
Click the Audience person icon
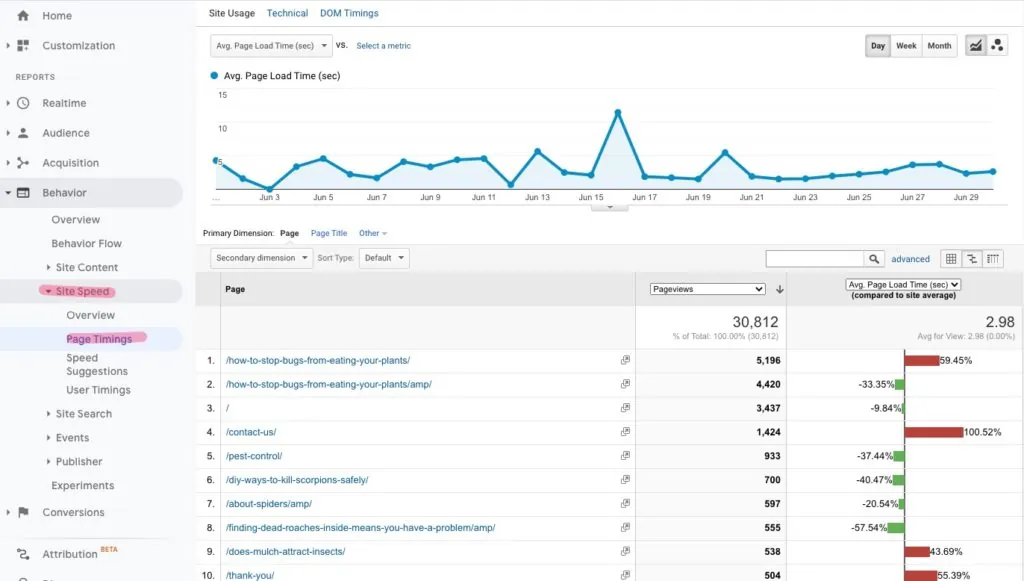pos(23,133)
